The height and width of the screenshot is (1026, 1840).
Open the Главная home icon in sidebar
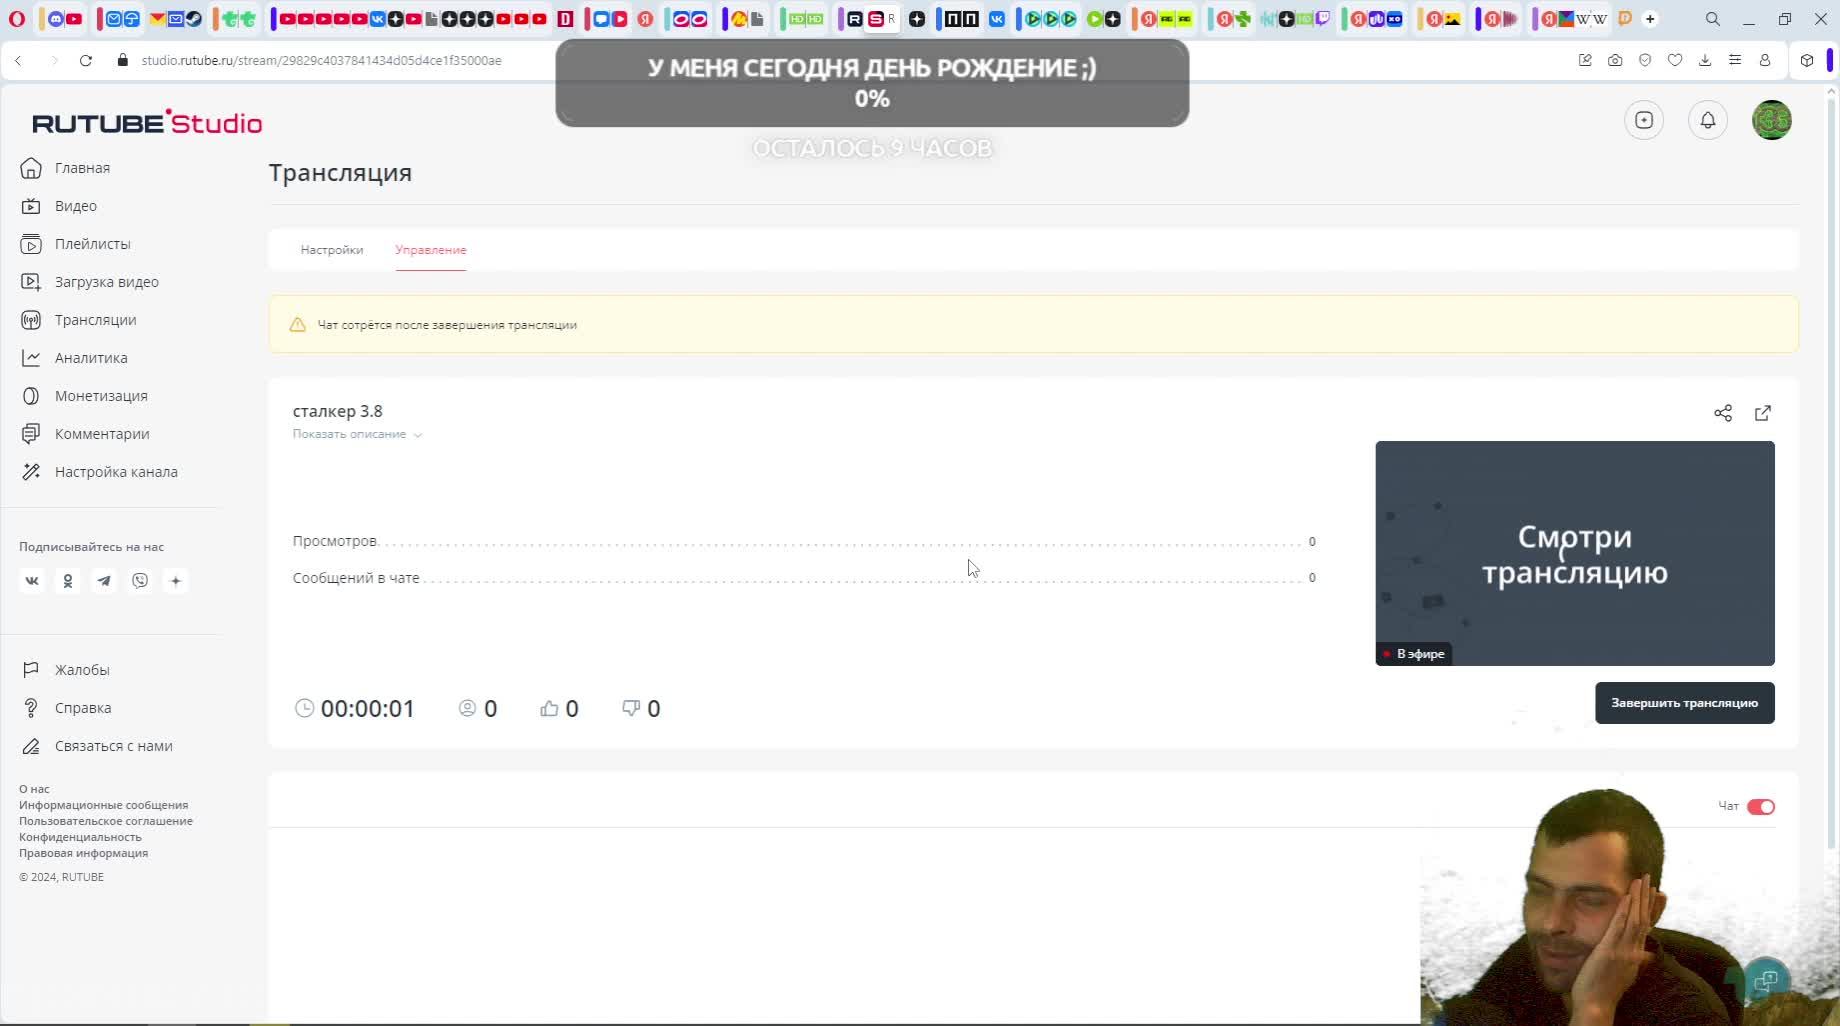pyautogui.click(x=31, y=168)
